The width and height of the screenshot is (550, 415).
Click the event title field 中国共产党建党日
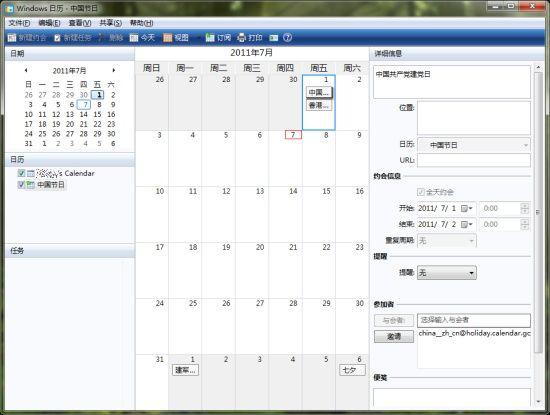click(x=452, y=82)
